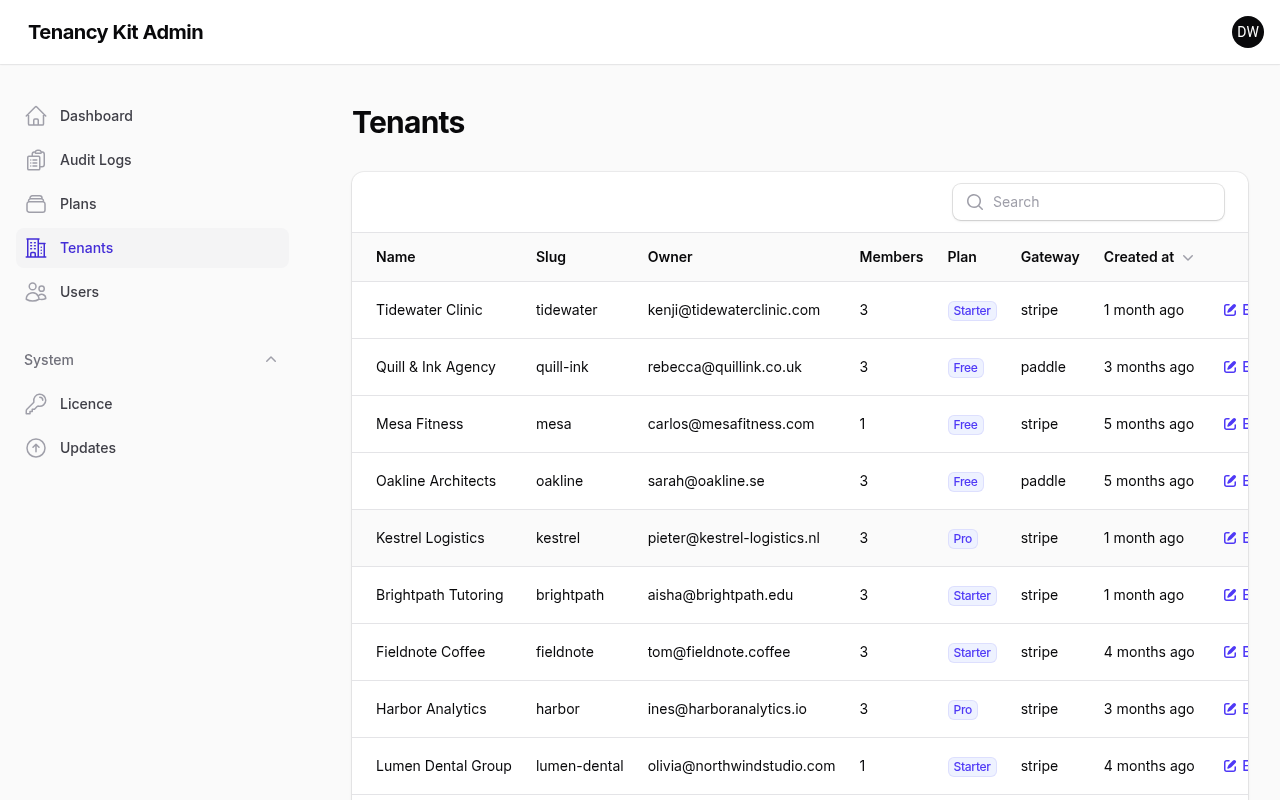Open the Harbor Analytics tenant row
Viewport: 1280px width, 800px height.
(800, 709)
